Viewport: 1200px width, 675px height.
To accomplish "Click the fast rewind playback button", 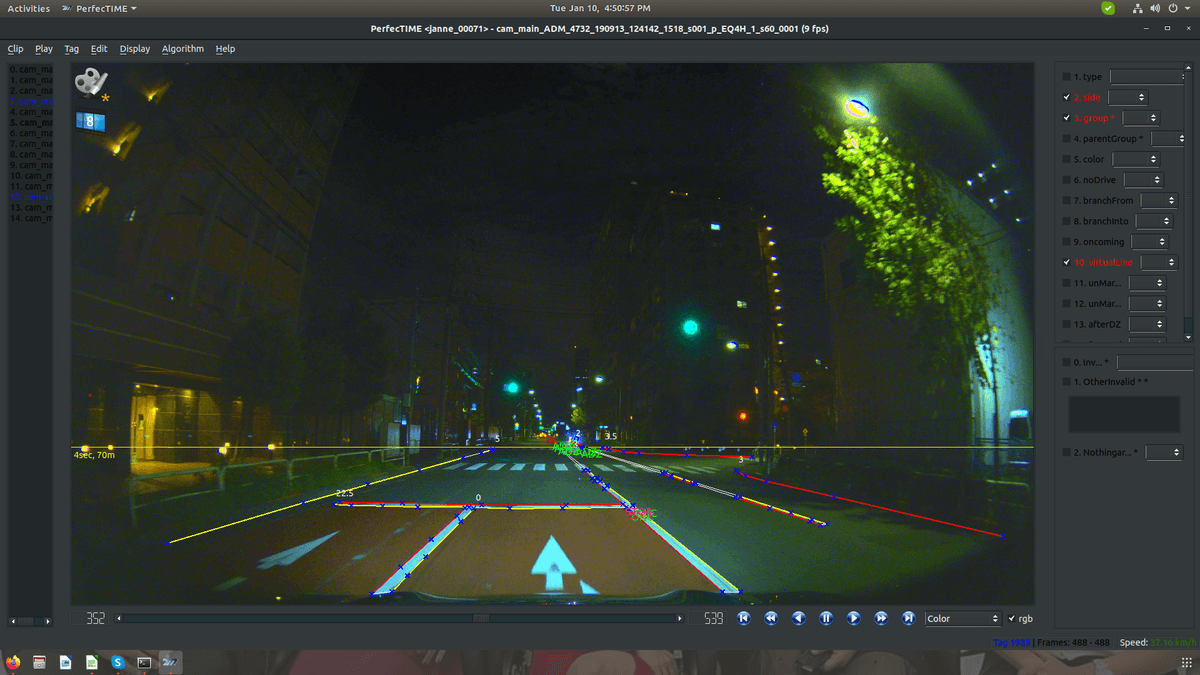I will pyautogui.click(x=771, y=618).
